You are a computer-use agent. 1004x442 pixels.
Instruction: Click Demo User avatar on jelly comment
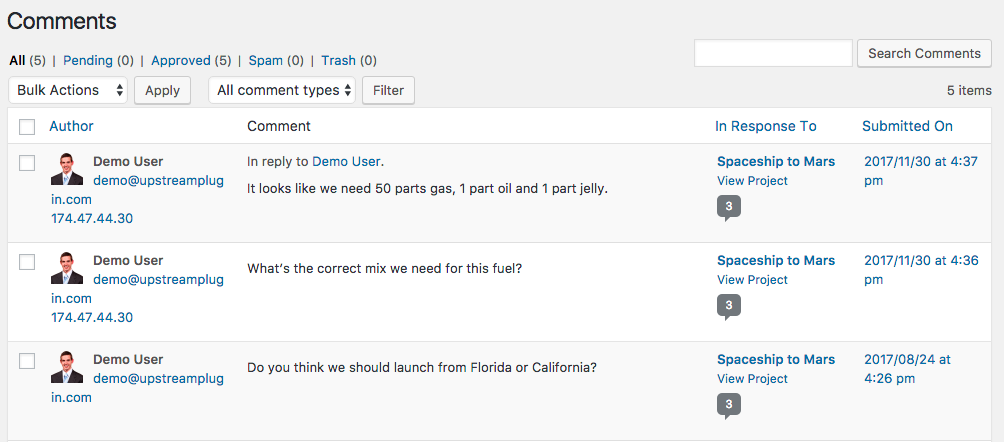(67, 169)
